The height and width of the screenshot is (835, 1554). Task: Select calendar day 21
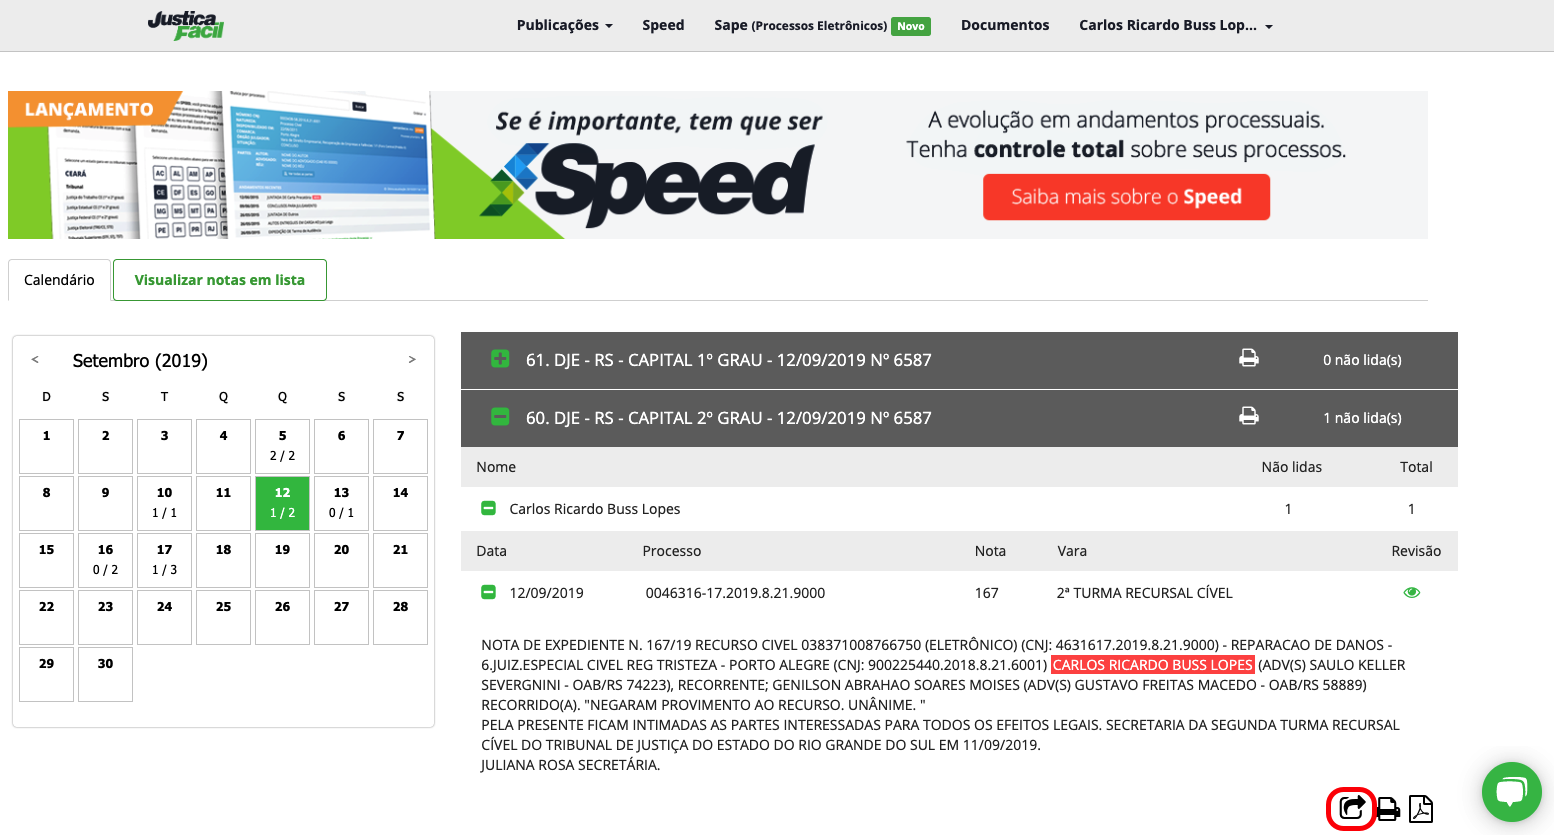[401, 560]
